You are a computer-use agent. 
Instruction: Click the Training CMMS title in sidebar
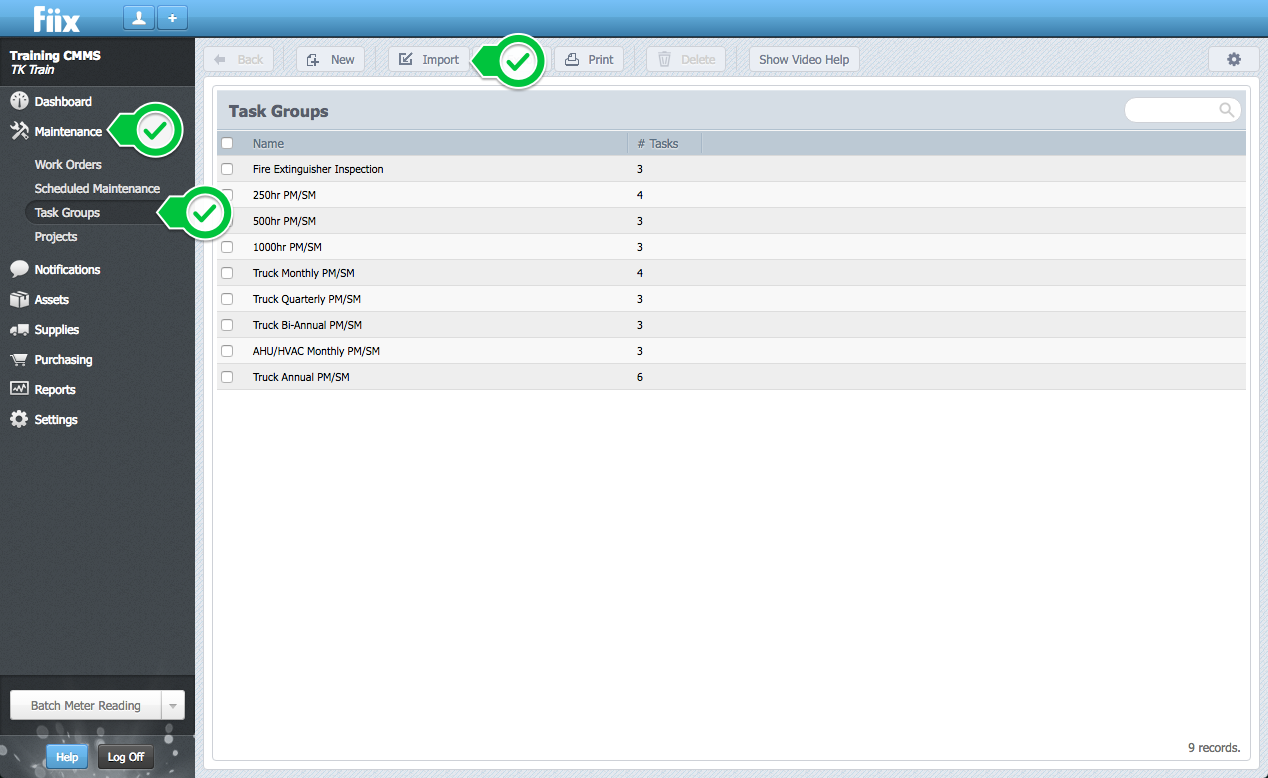pos(55,56)
